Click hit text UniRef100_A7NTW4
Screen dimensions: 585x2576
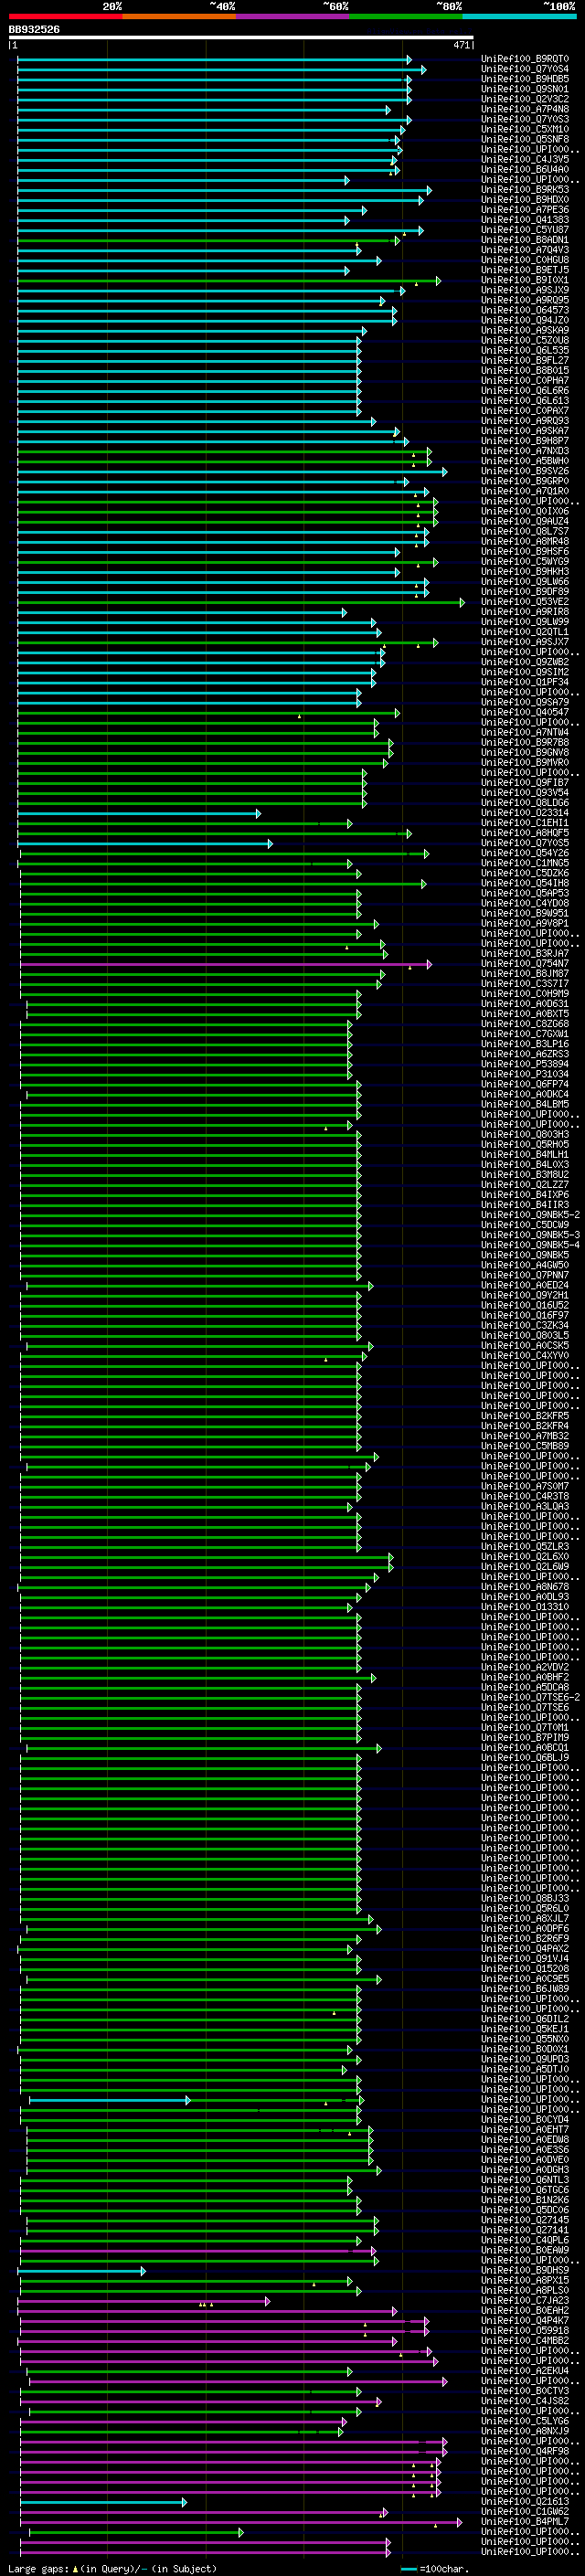(x=525, y=732)
